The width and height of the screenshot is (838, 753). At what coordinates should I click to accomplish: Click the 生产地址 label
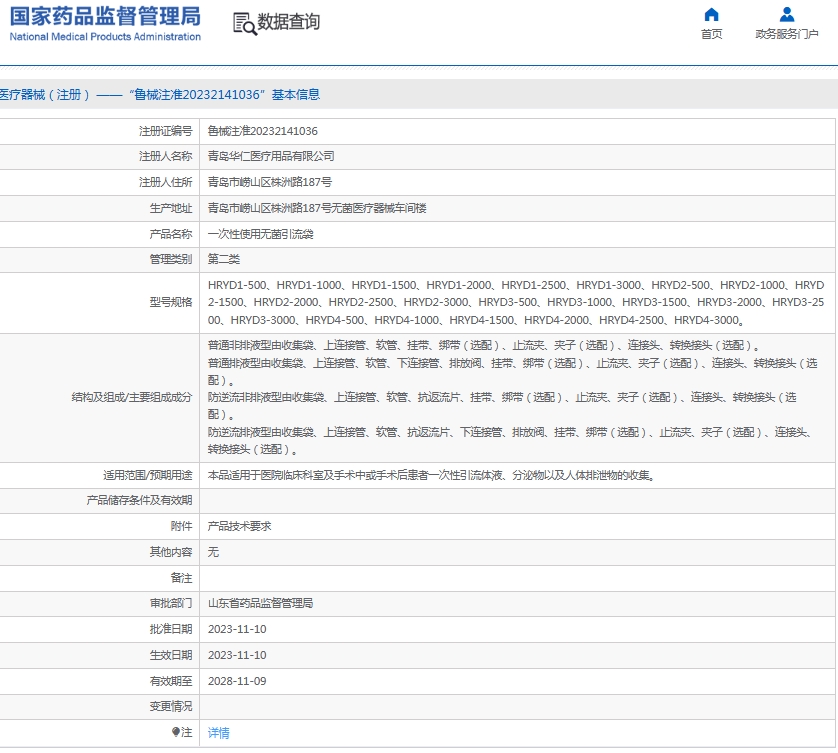170,208
